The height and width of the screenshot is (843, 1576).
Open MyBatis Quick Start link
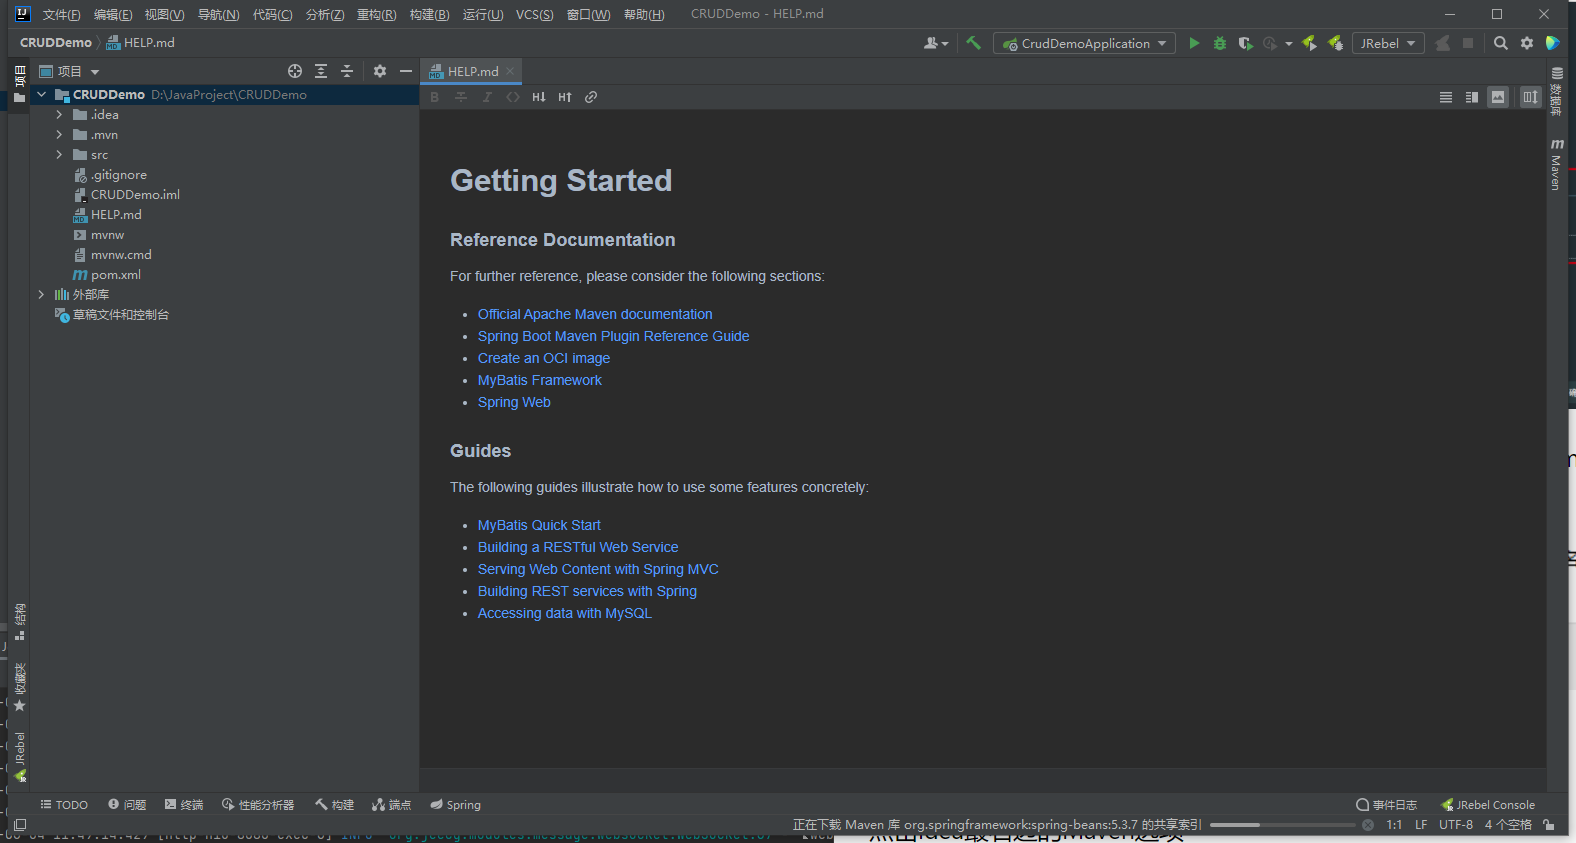pos(539,525)
